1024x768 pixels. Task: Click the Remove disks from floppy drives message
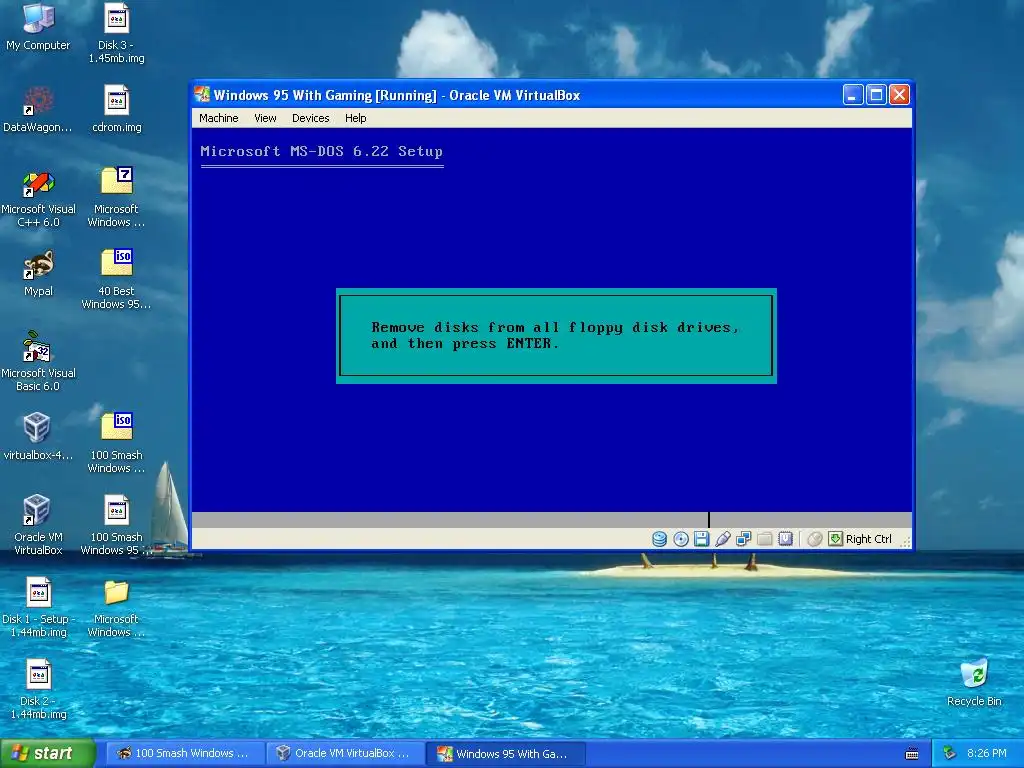pyautogui.click(x=555, y=335)
